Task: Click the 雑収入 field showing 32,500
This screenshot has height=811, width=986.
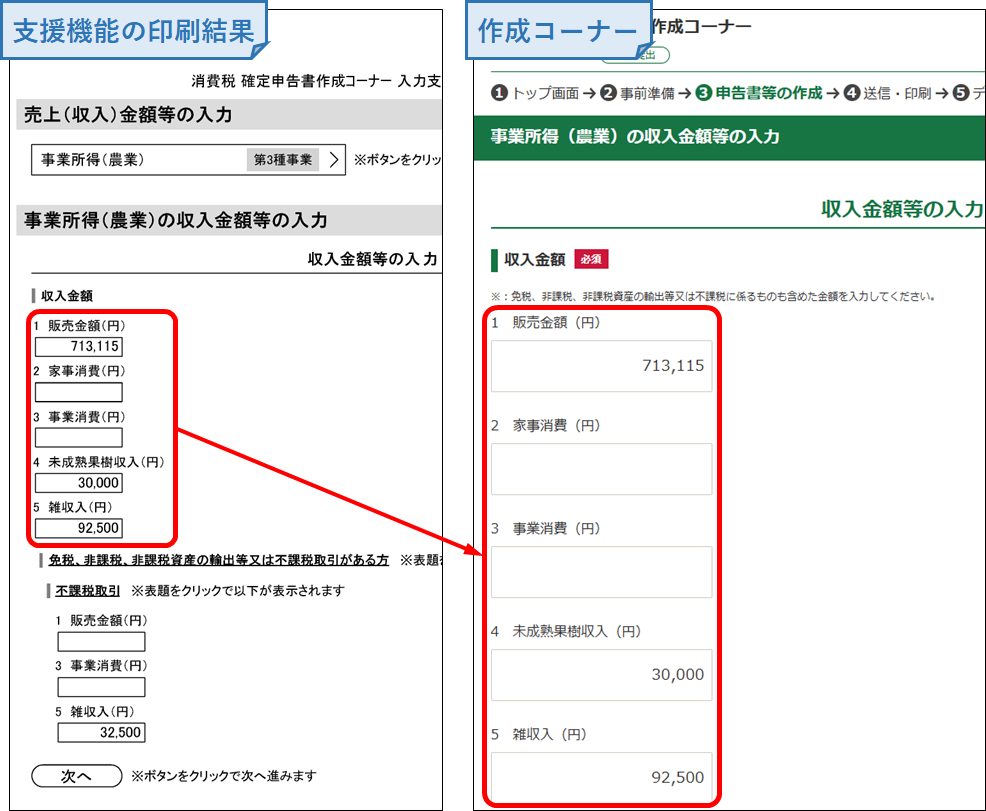Action: pyautogui.click(x=101, y=733)
